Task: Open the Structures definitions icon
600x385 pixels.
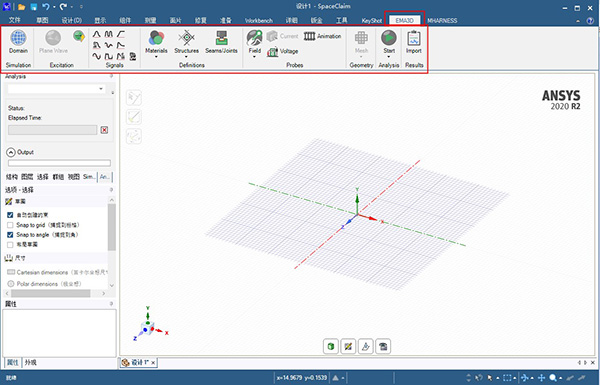Action: click(x=186, y=38)
